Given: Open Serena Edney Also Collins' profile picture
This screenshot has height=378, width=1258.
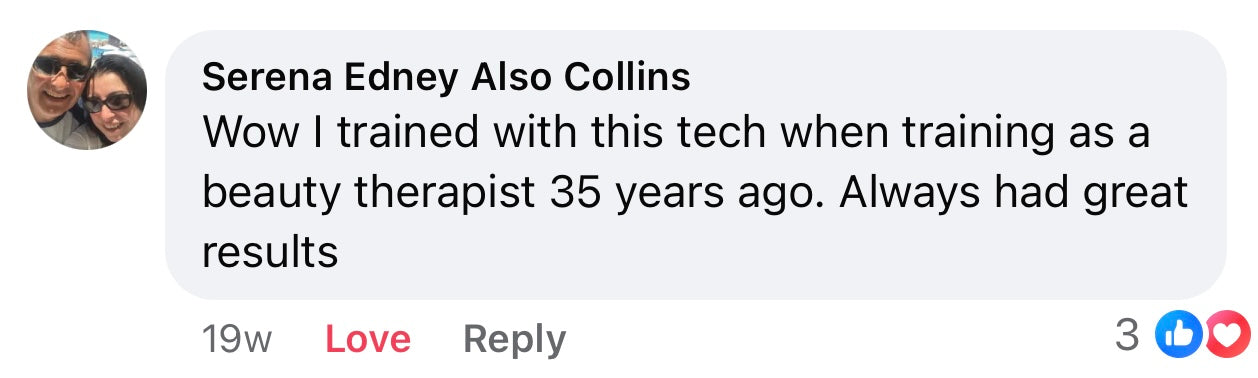Looking at the screenshot, I should (x=87, y=90).
